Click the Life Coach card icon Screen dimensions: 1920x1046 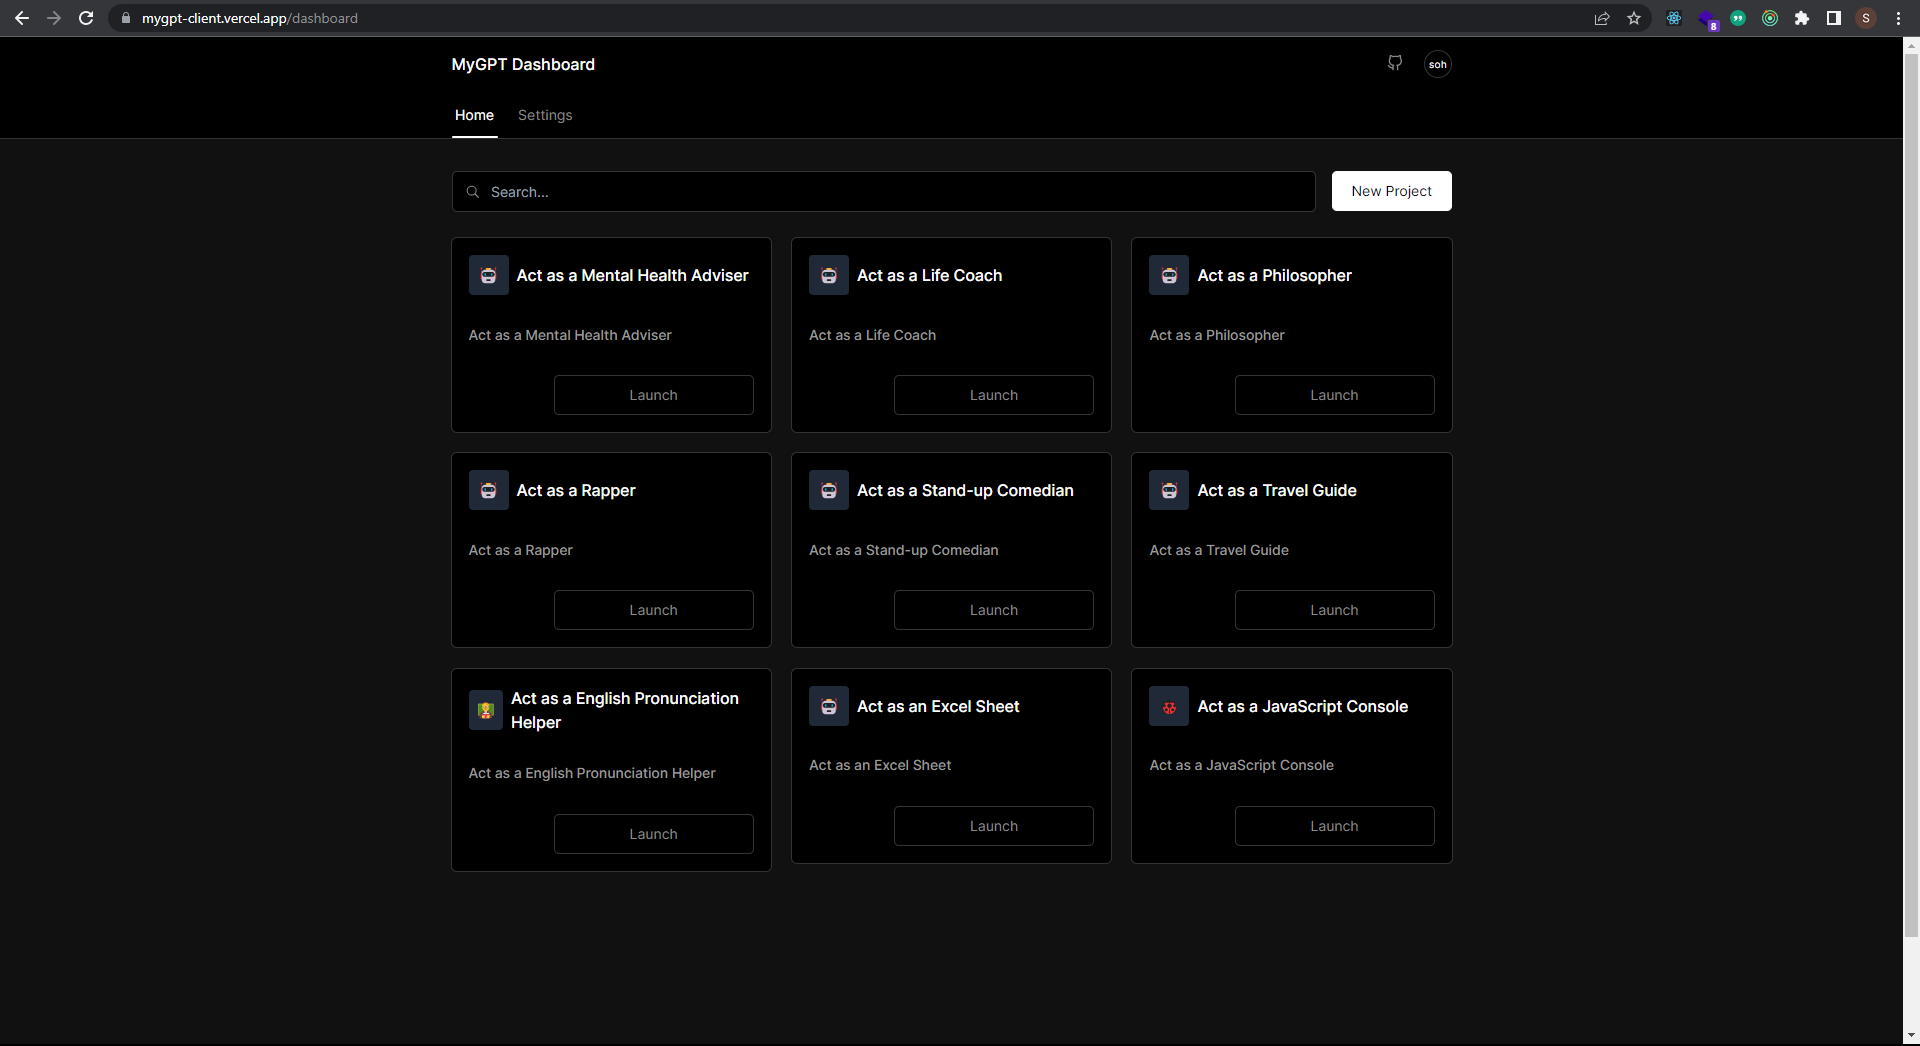pyautogui.click(x=829, y=275)
